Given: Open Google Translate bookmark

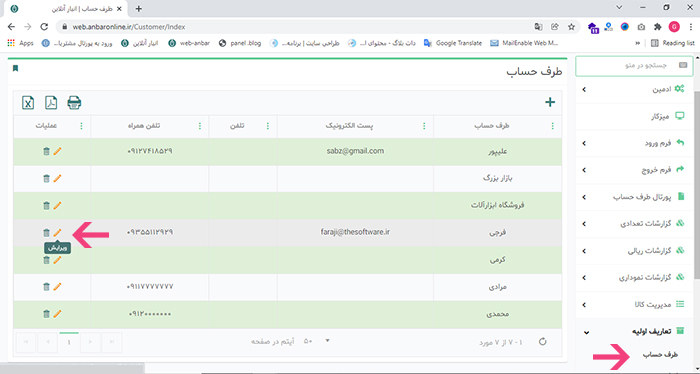Looking at the screenshot, I should click(453, 43).
